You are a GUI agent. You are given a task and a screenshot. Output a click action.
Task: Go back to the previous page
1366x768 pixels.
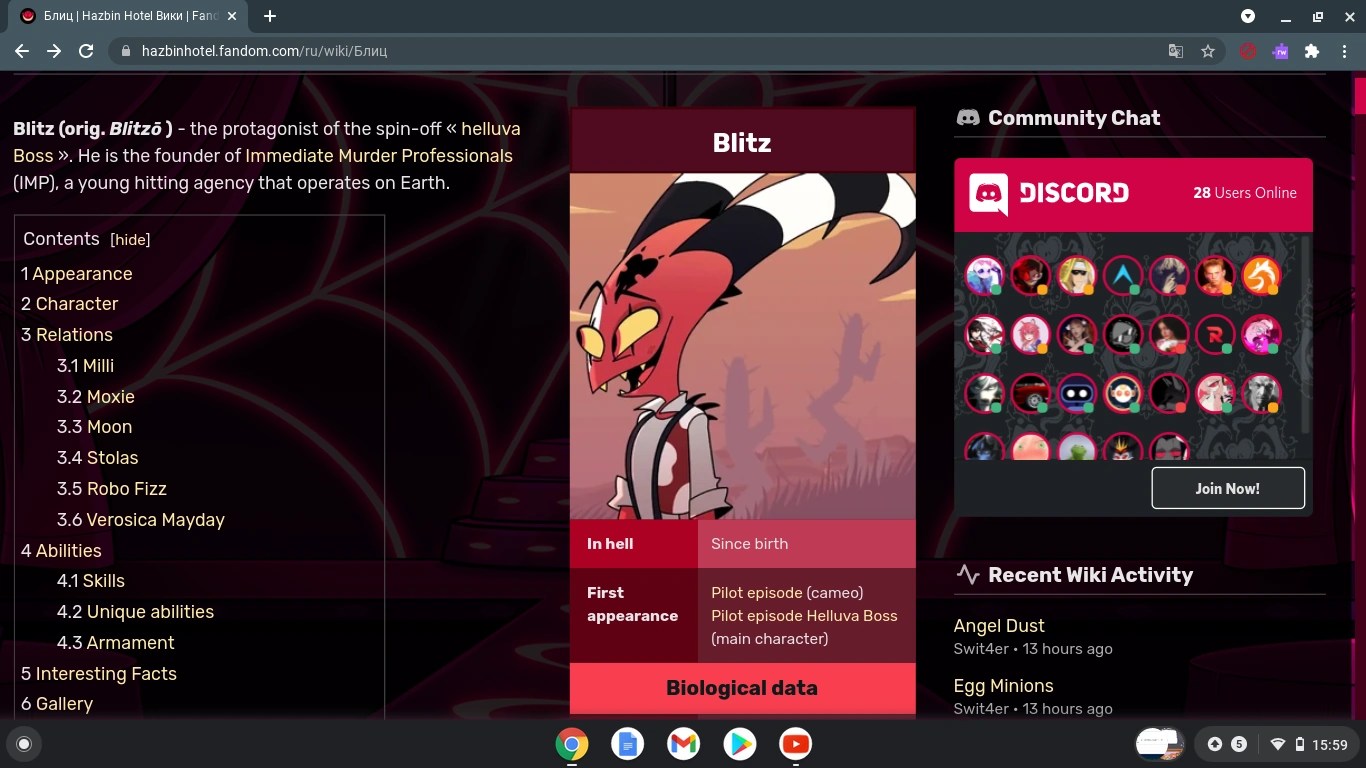pos(22,51)
